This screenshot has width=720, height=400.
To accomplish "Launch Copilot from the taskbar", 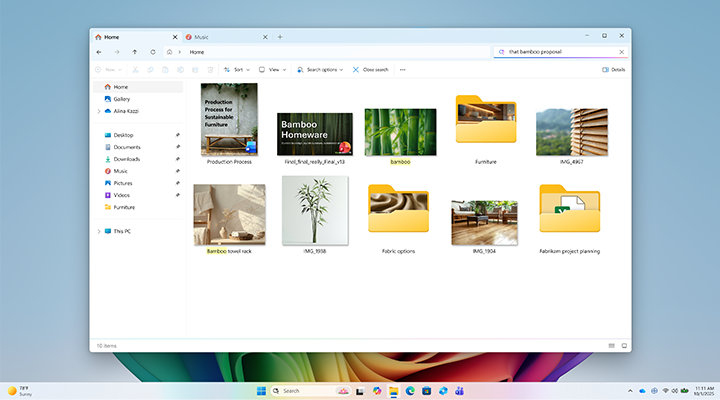I will tap(377, 391).
